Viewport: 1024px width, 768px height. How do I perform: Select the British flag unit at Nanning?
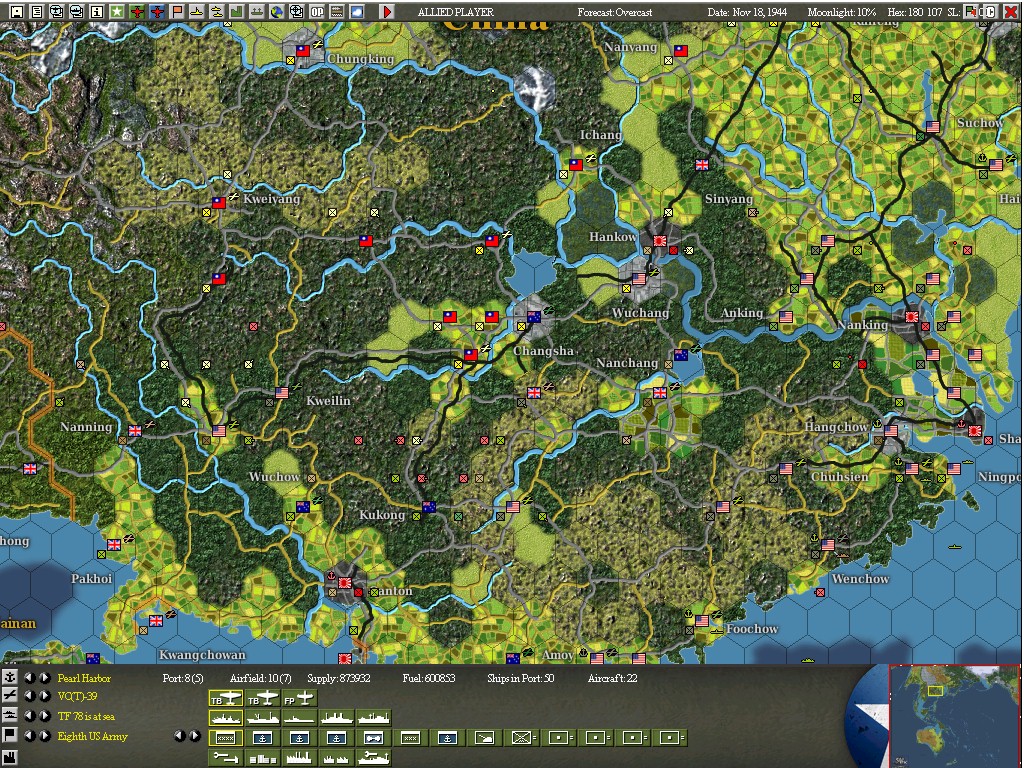(x=135, y=430)
